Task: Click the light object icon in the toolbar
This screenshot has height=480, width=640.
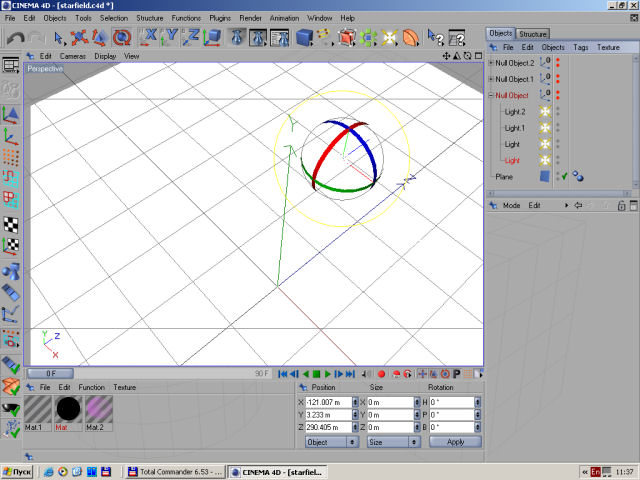Action: tap(390, 38)
